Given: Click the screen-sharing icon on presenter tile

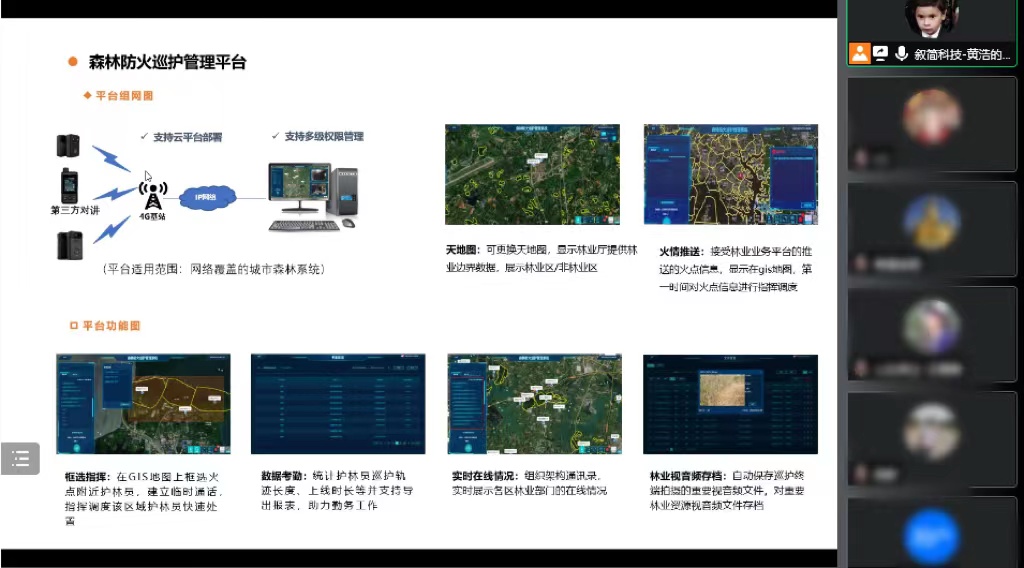Looking at the screenshot, I should point(880,54).
